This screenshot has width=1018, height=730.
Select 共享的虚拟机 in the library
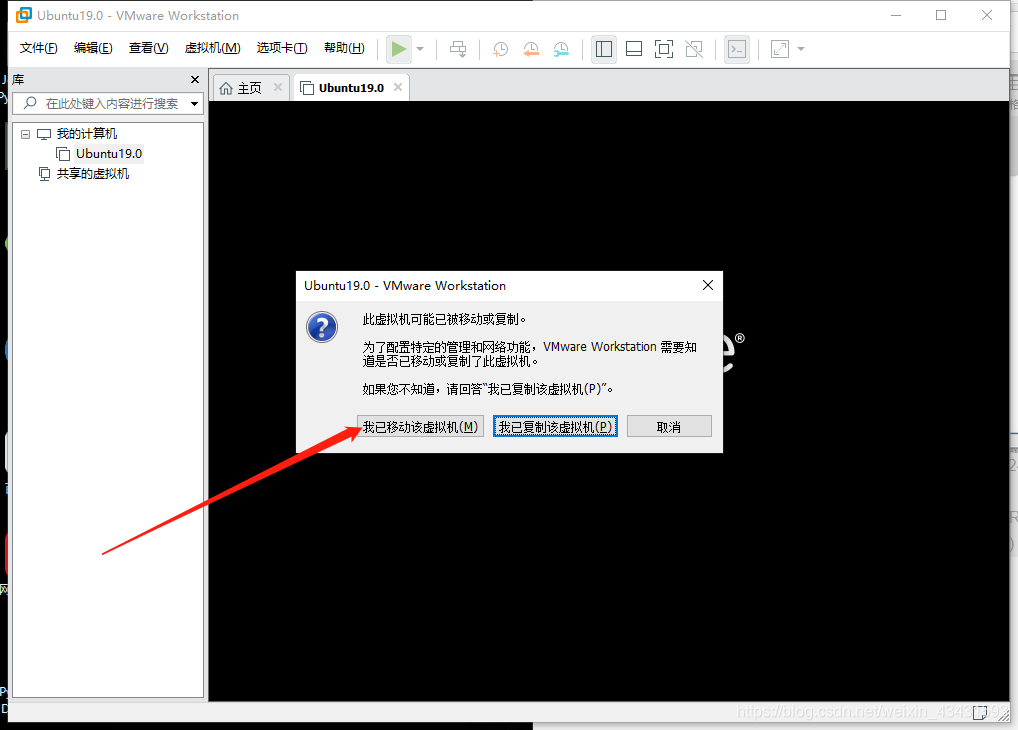pos(92,174)
